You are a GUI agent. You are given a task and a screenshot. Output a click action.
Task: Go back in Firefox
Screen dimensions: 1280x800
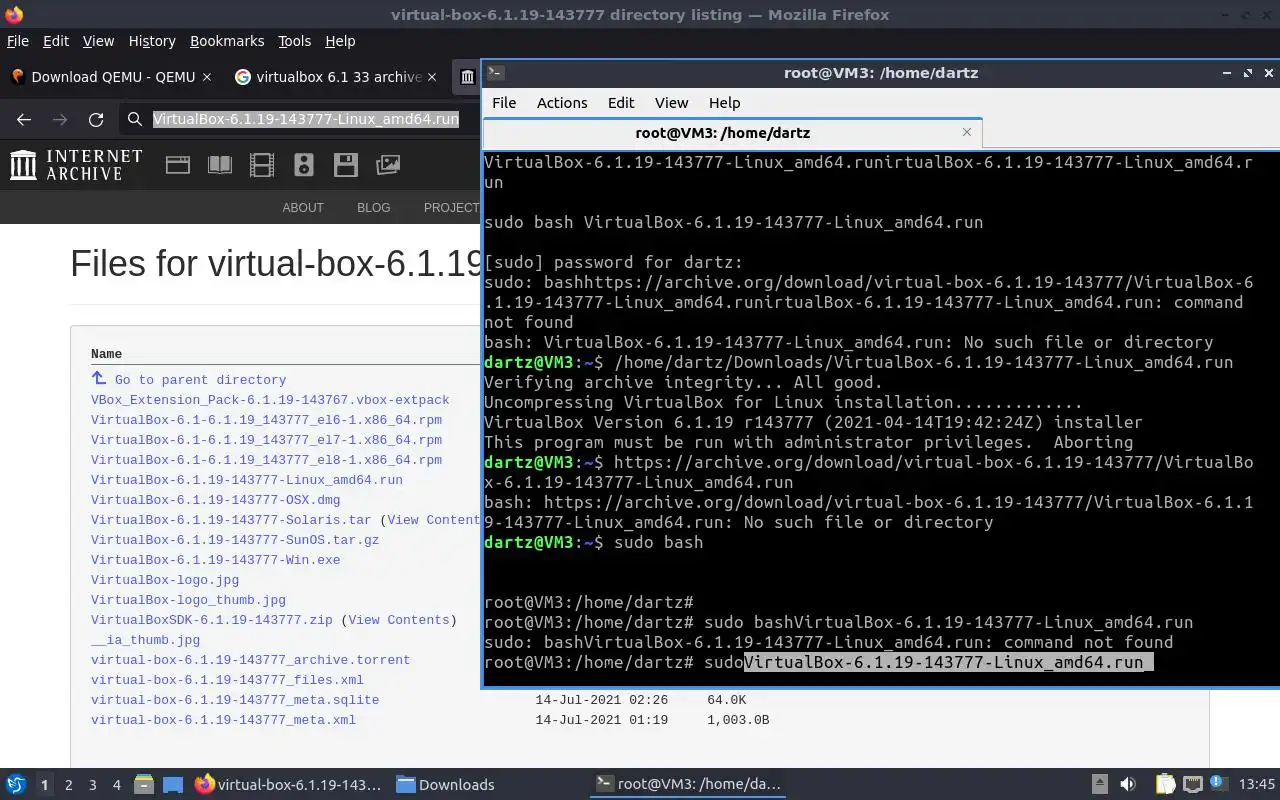point(24,119)
